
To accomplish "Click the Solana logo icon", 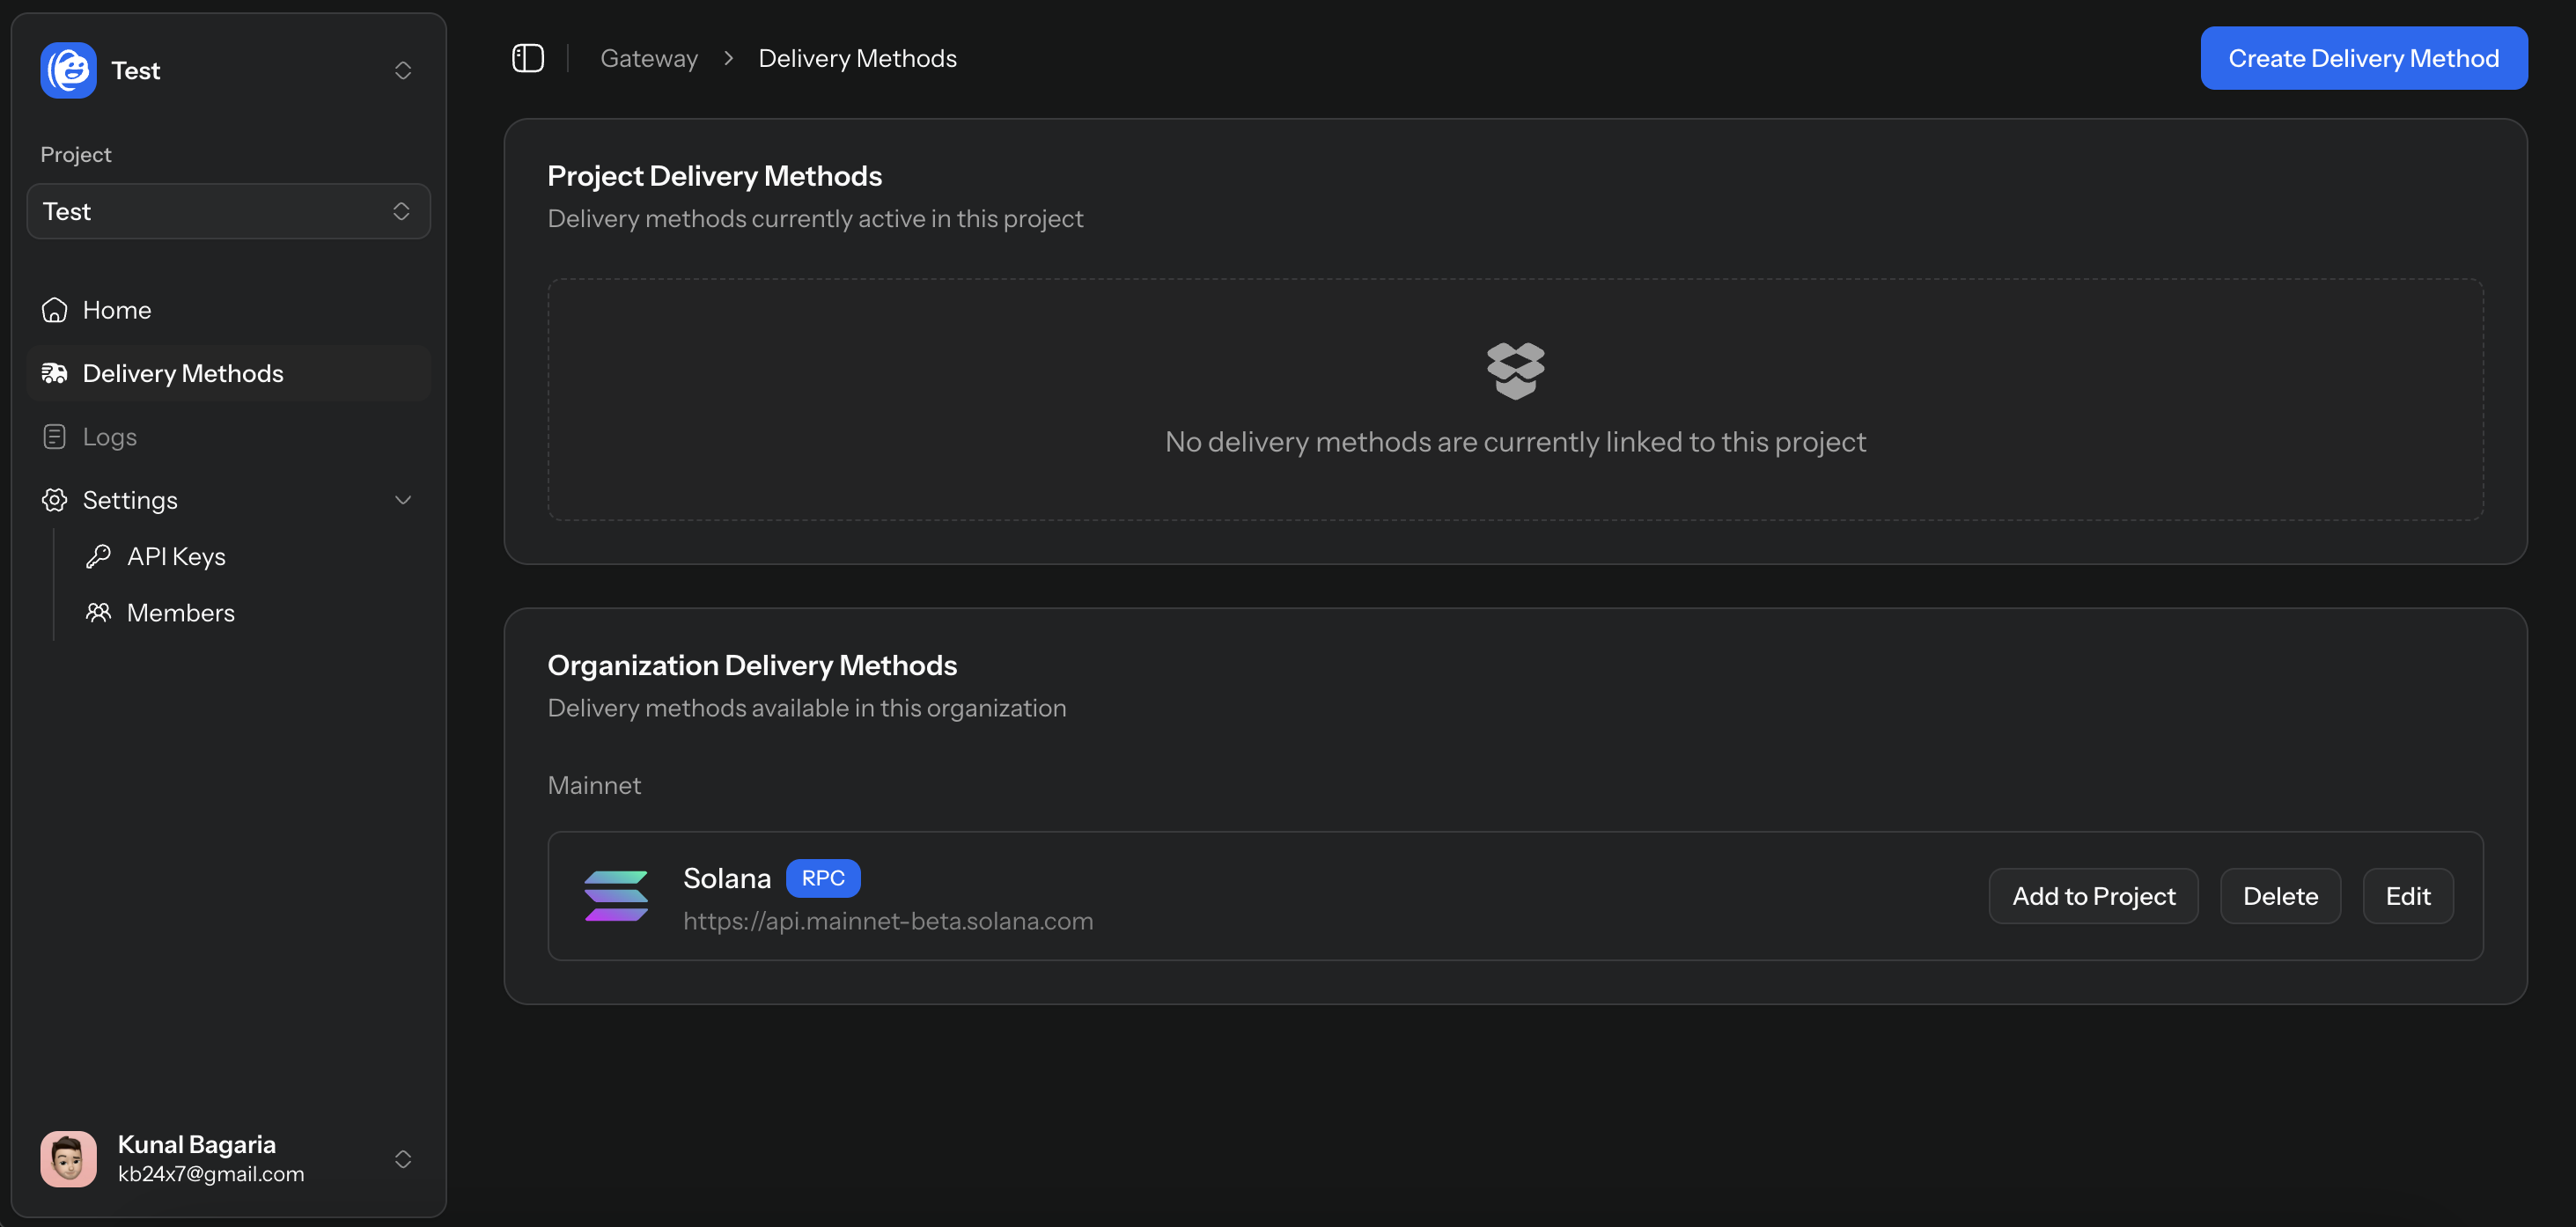I will pos(616,896).
